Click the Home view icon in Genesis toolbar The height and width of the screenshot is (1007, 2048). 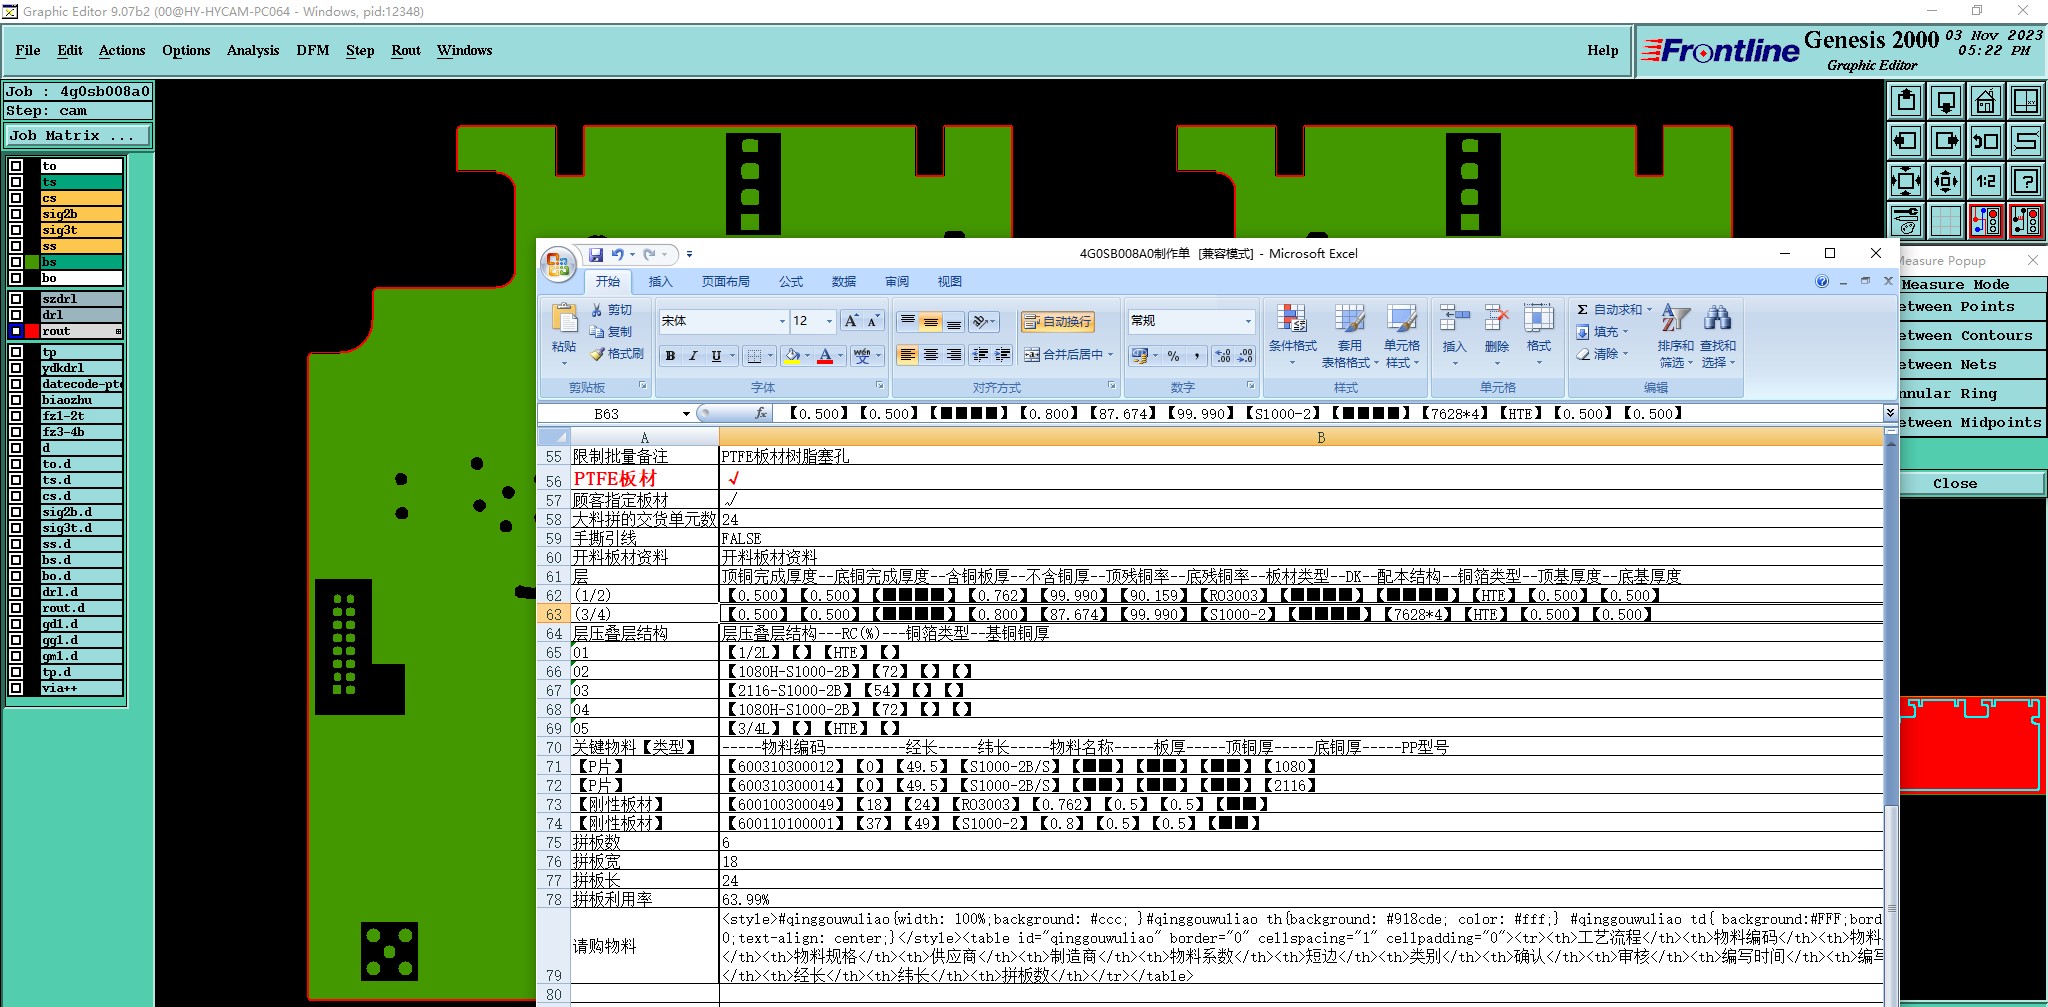click(x=1986, y=101)
